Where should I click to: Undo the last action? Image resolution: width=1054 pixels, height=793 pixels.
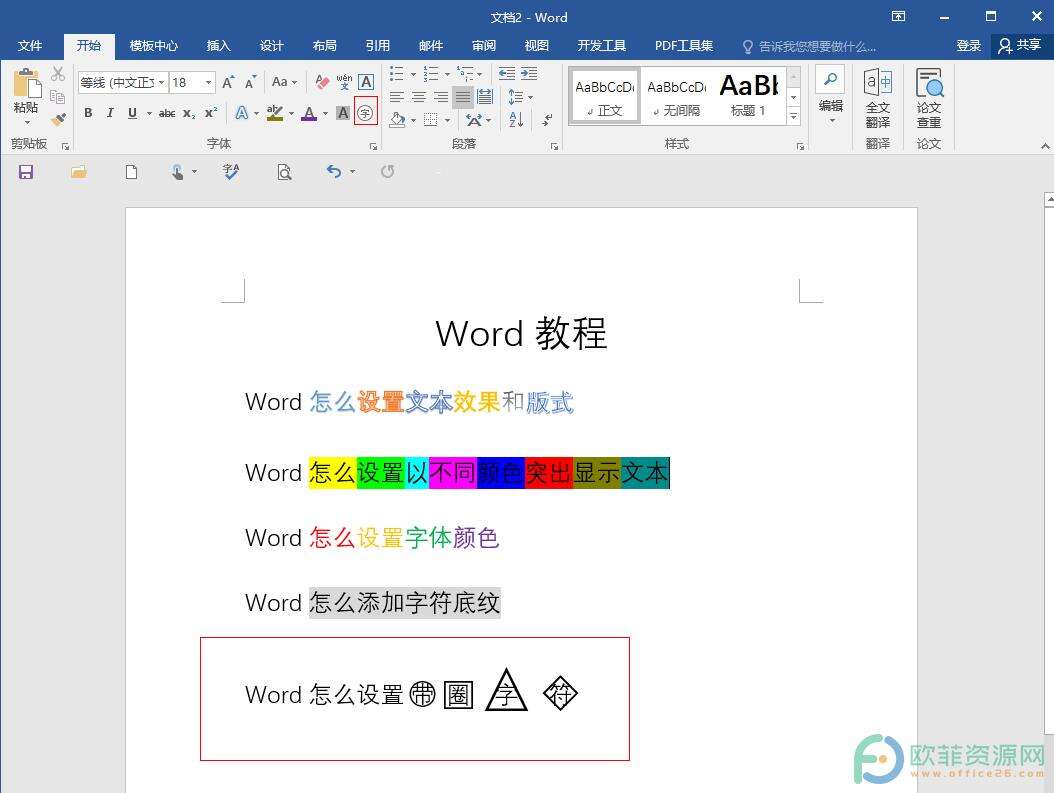[334, 171]
